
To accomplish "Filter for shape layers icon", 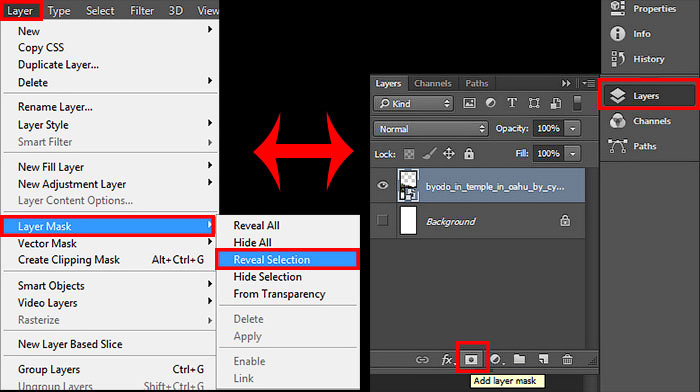I will [534, 103].
